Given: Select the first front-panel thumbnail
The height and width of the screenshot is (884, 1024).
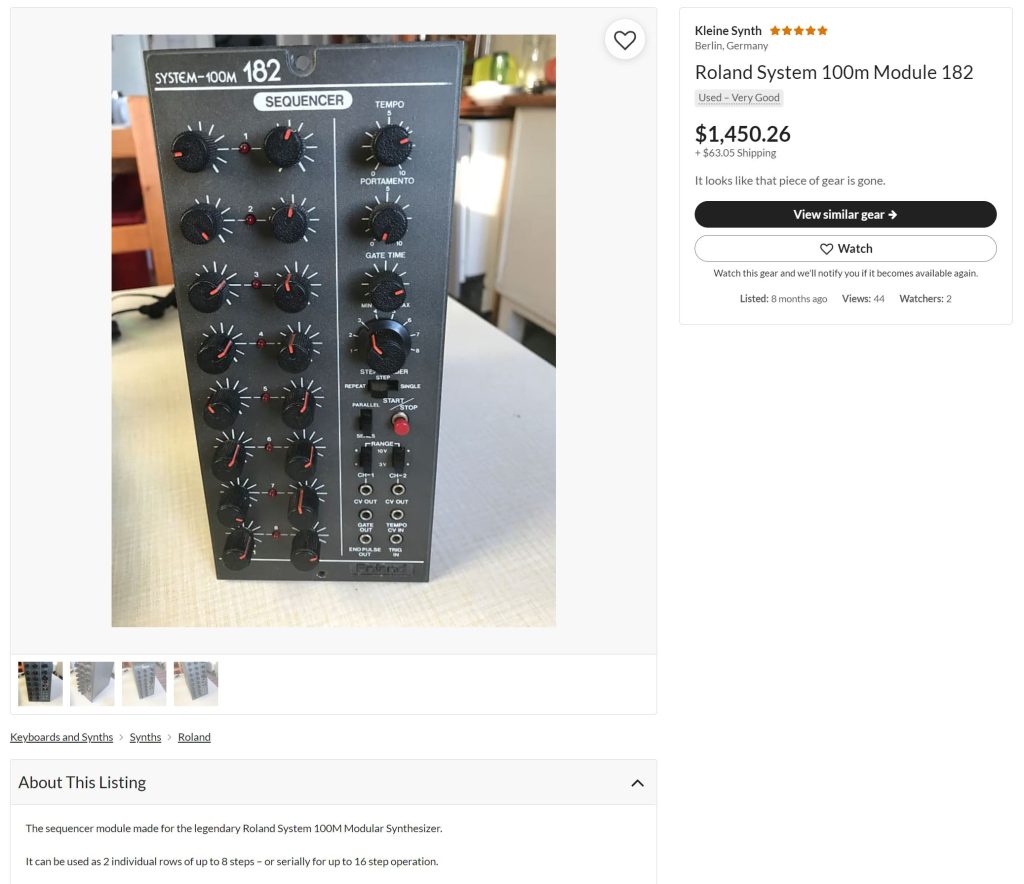Looking at the screenshot, I should (x=40, y=684).
